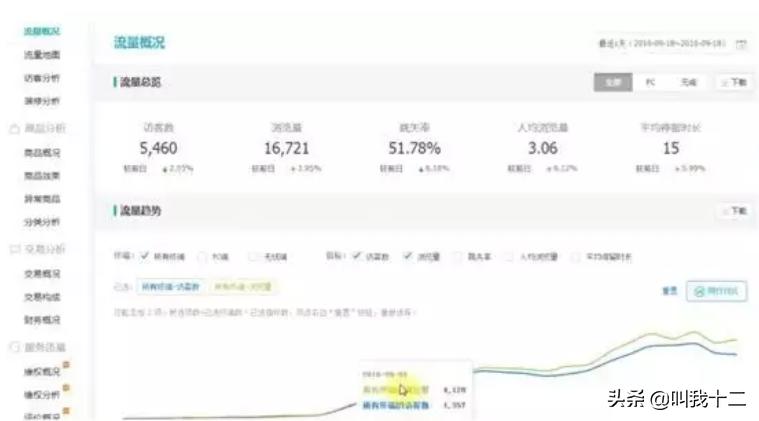Click the 重置 reset link
The width and height of the screenshot is (759, 421).
tap(669, 291)
